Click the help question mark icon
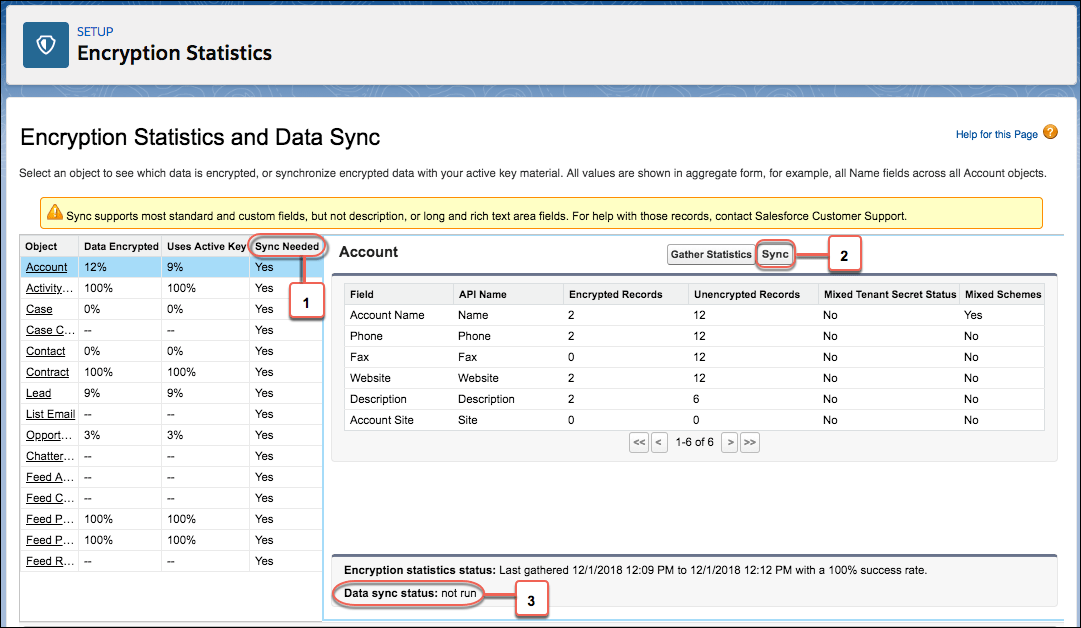 pyautogui.click(x=1050, y=132)
